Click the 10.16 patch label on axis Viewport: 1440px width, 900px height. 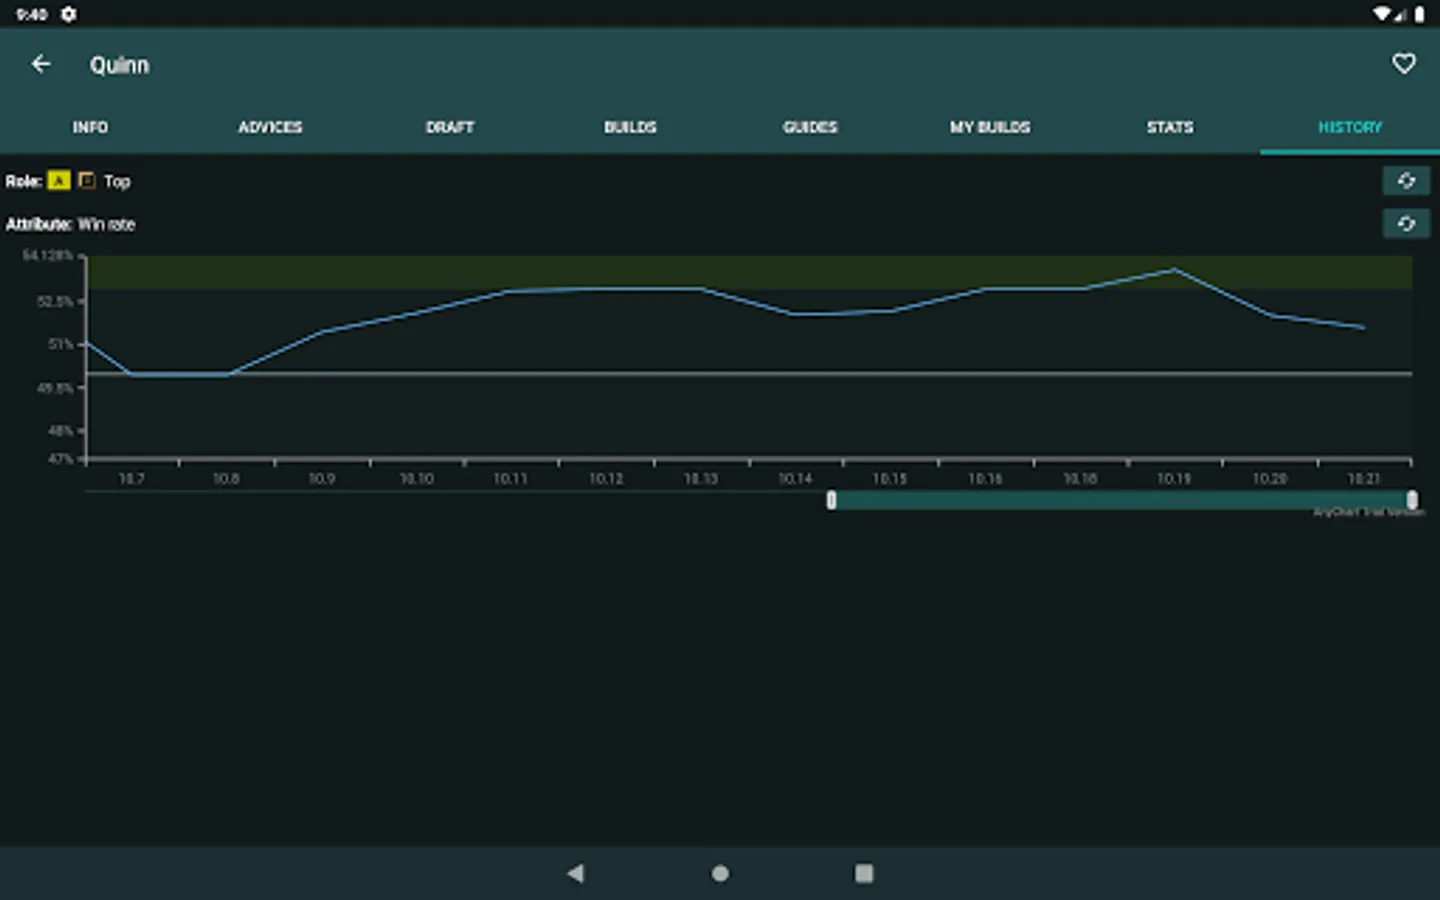click(x=984, y=479)
